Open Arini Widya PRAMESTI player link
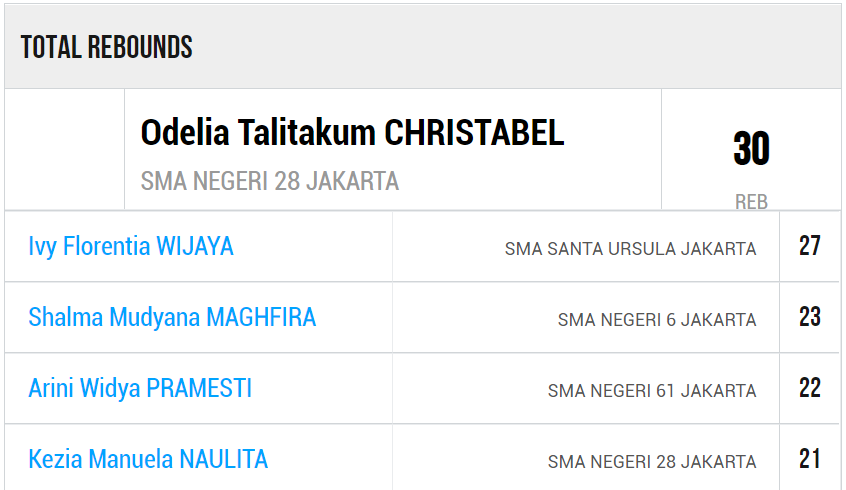 click(140, 389)
